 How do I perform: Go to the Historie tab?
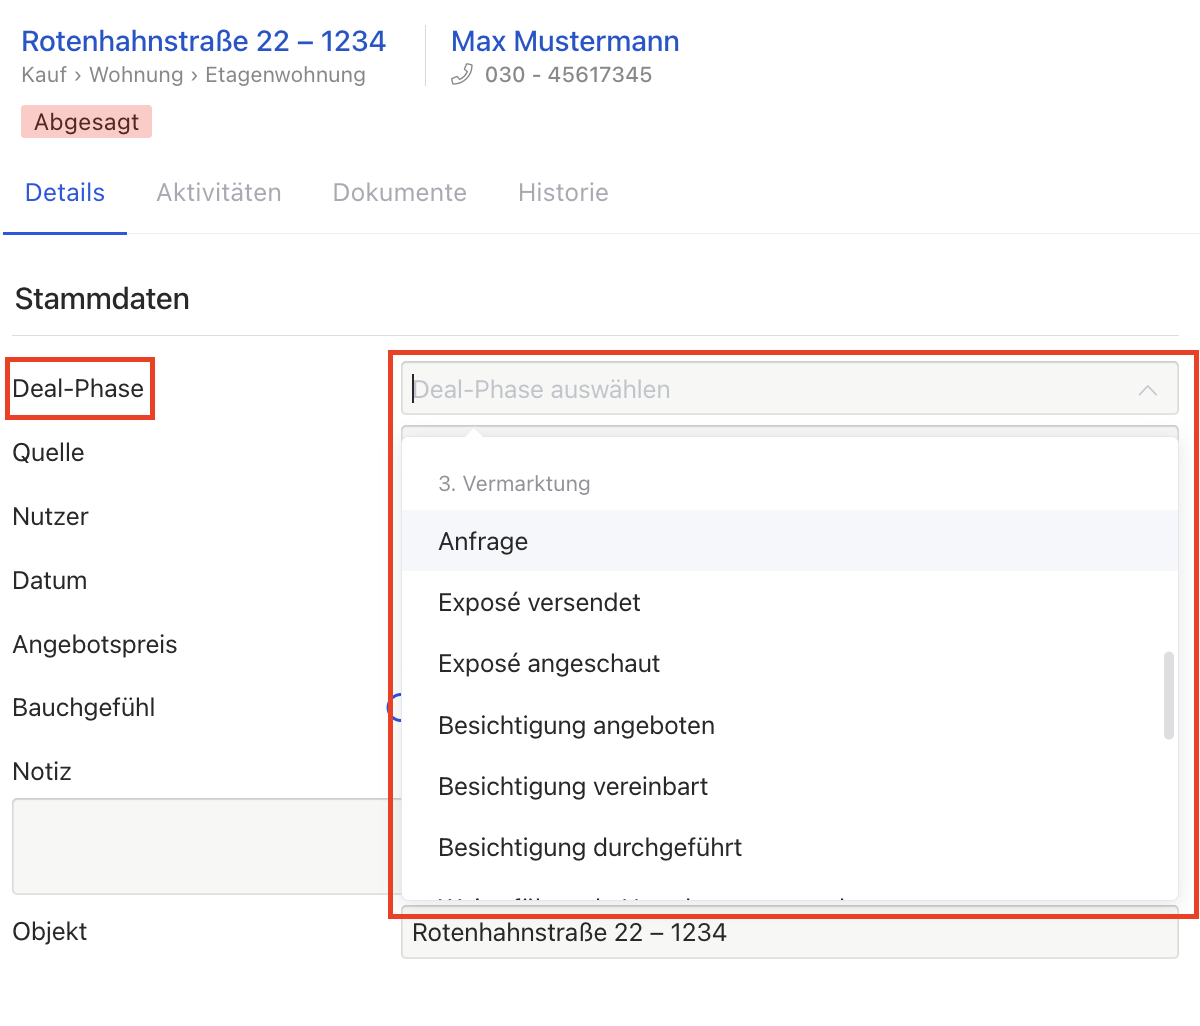pyautogui.click(x=563, y=193)
